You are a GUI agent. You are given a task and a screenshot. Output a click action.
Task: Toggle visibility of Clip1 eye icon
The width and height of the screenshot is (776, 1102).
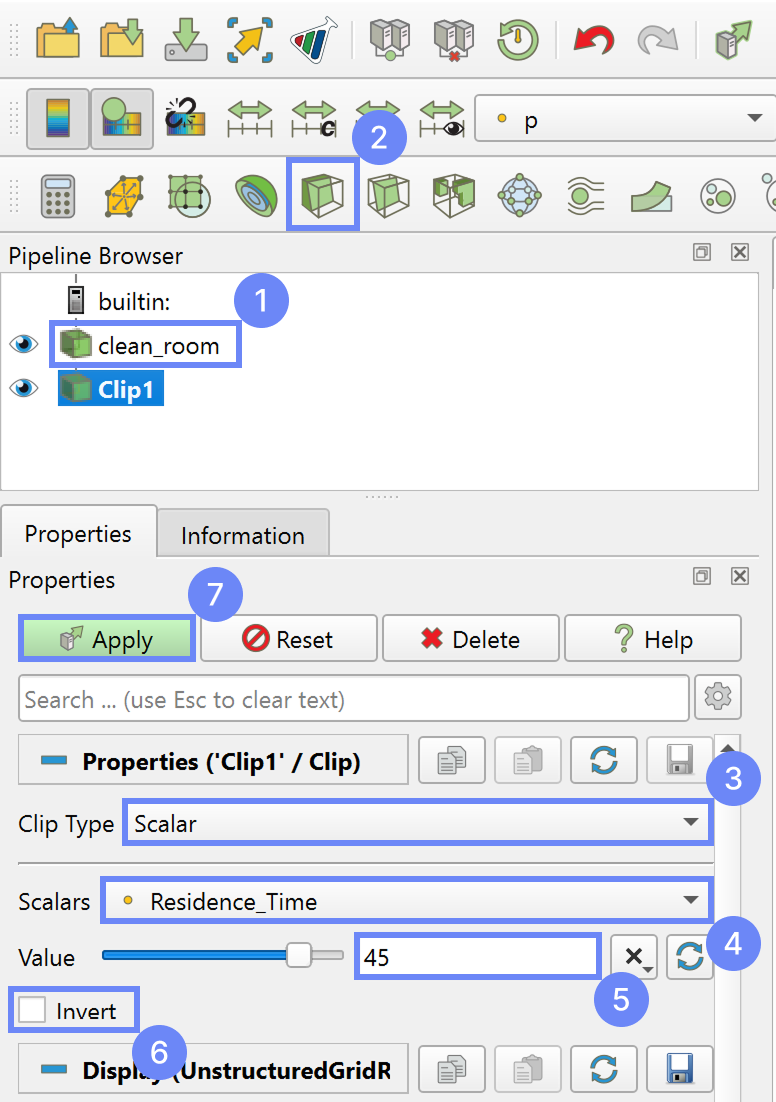[x=22, y=388]
